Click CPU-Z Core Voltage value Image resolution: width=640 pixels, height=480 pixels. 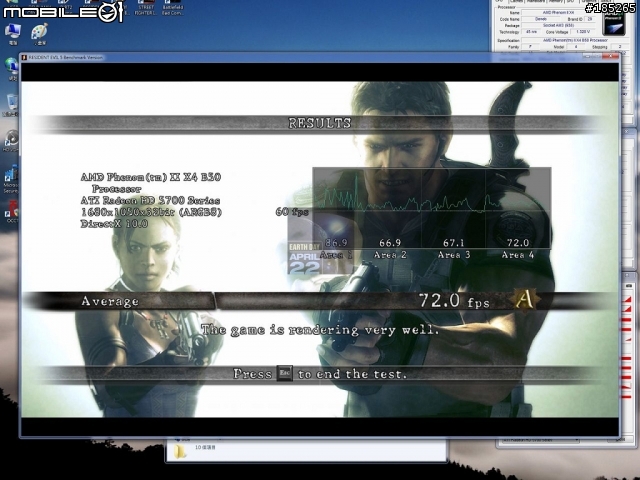pos(583,32)
